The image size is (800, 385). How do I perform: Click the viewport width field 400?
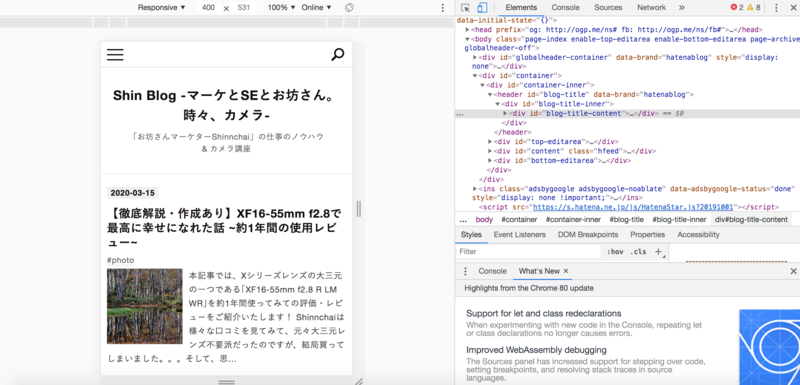click(x=208, y=8)
